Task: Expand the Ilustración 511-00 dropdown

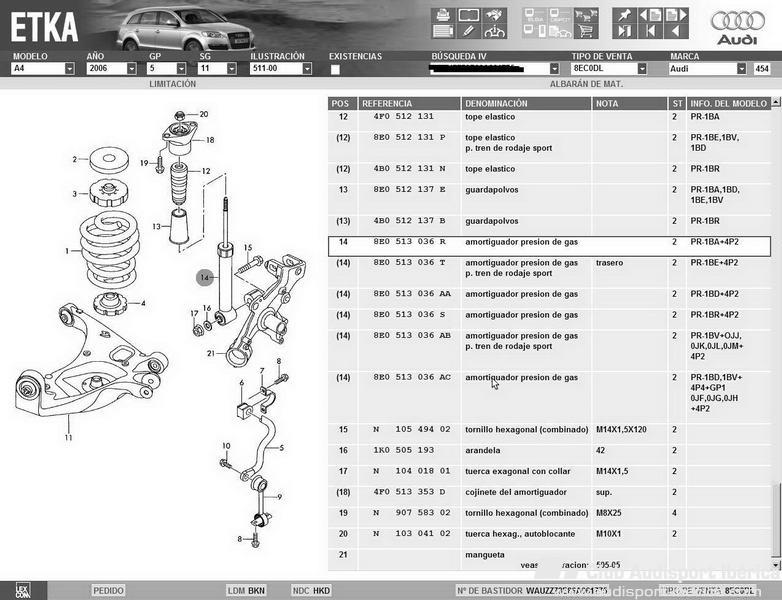Action: coord(307,68)
